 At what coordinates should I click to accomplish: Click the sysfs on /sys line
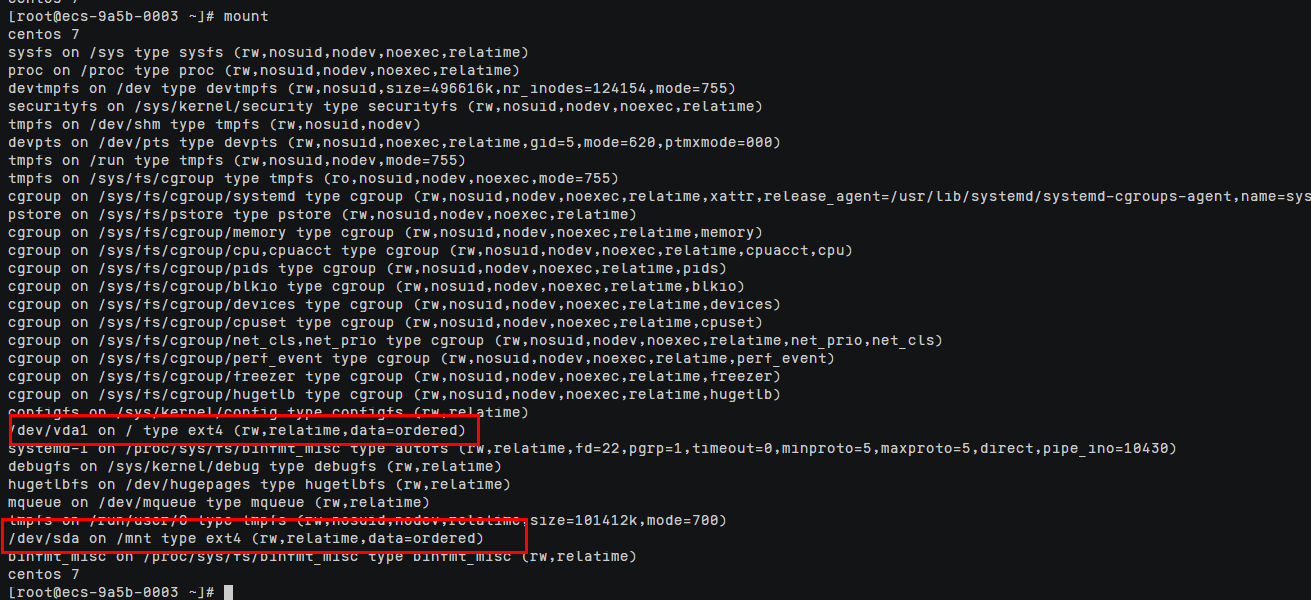[x=268, y=53]
